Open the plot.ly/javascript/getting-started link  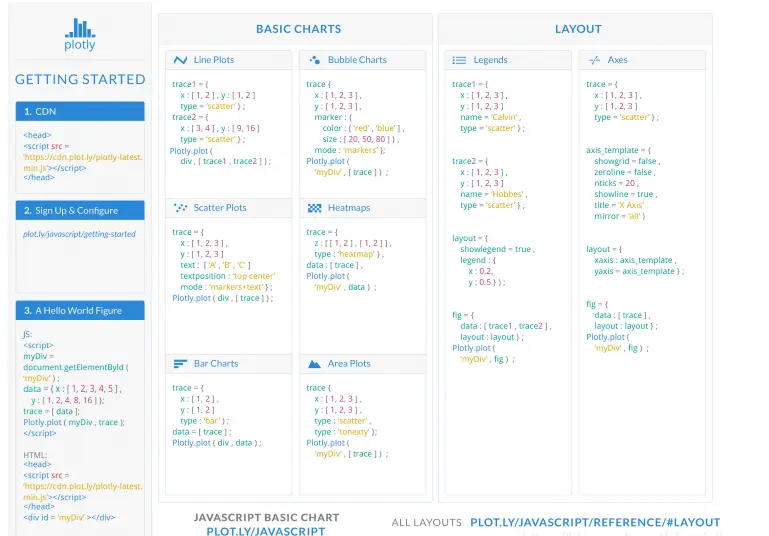tap(79, 234)
